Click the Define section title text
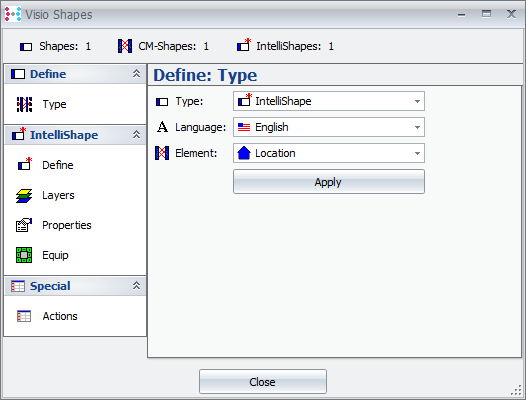The height and width of the screenshot is (400, 526). click(x=48, y=74)
